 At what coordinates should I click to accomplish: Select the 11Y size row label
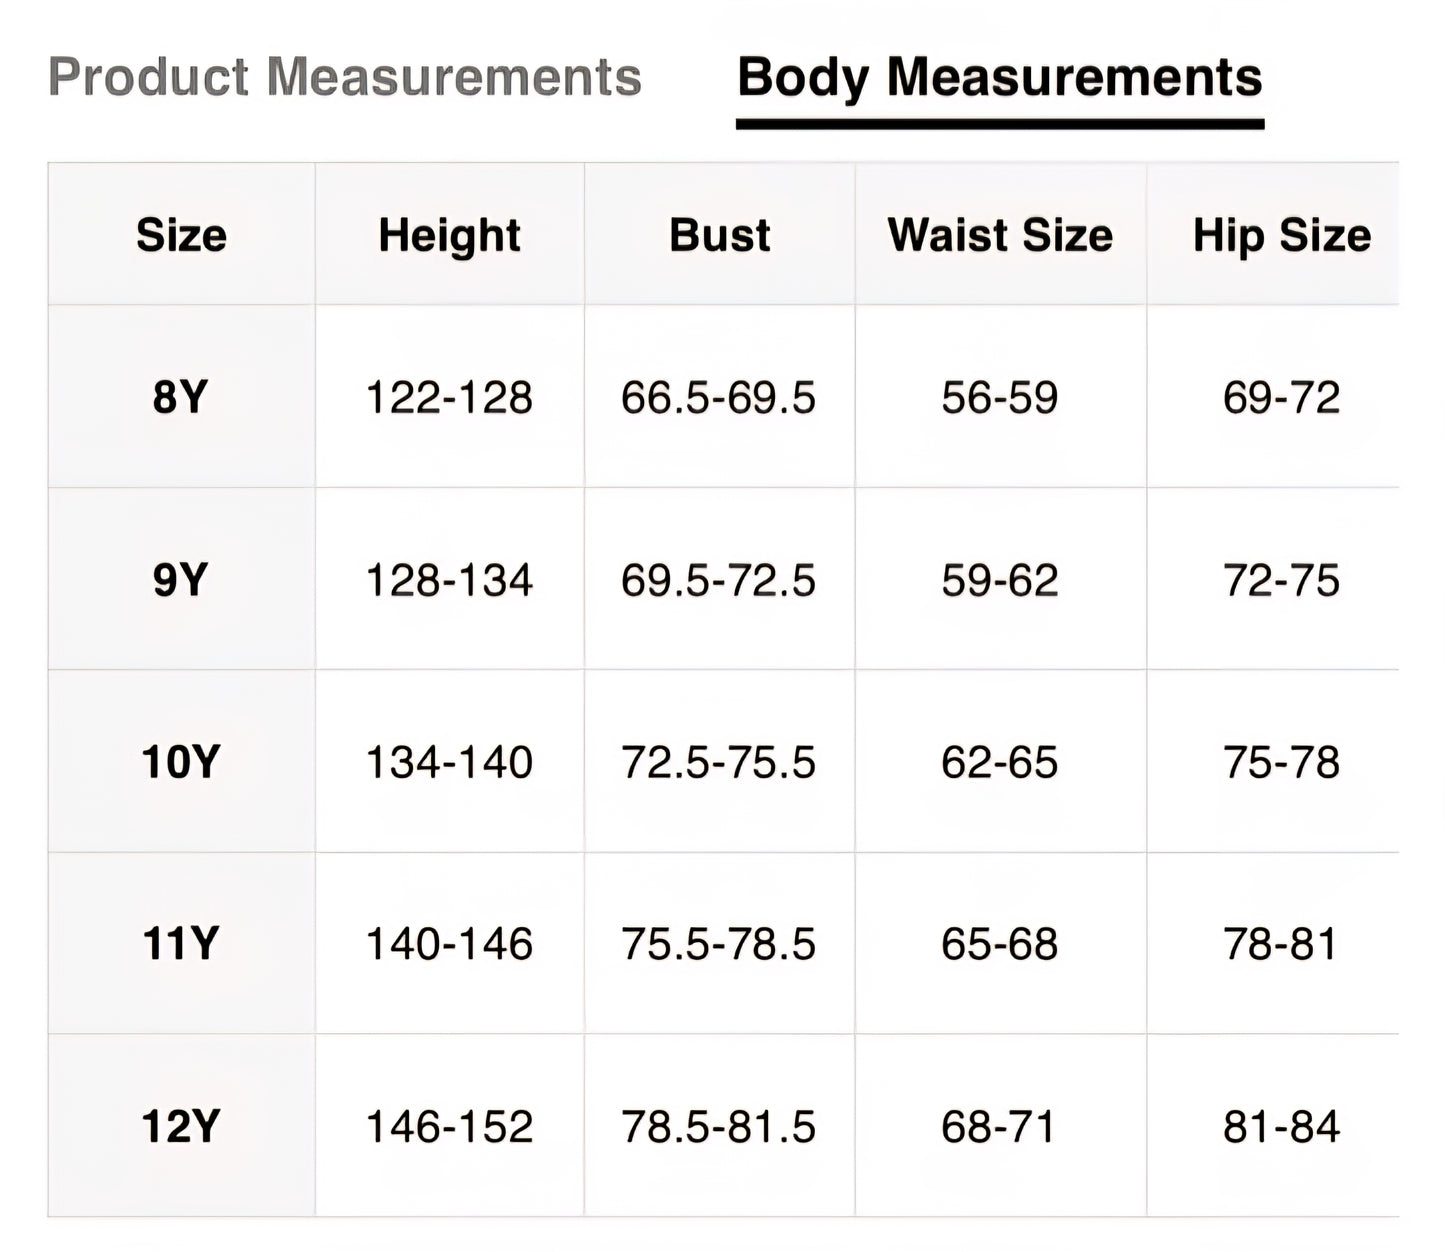click(x=180, y=944)
